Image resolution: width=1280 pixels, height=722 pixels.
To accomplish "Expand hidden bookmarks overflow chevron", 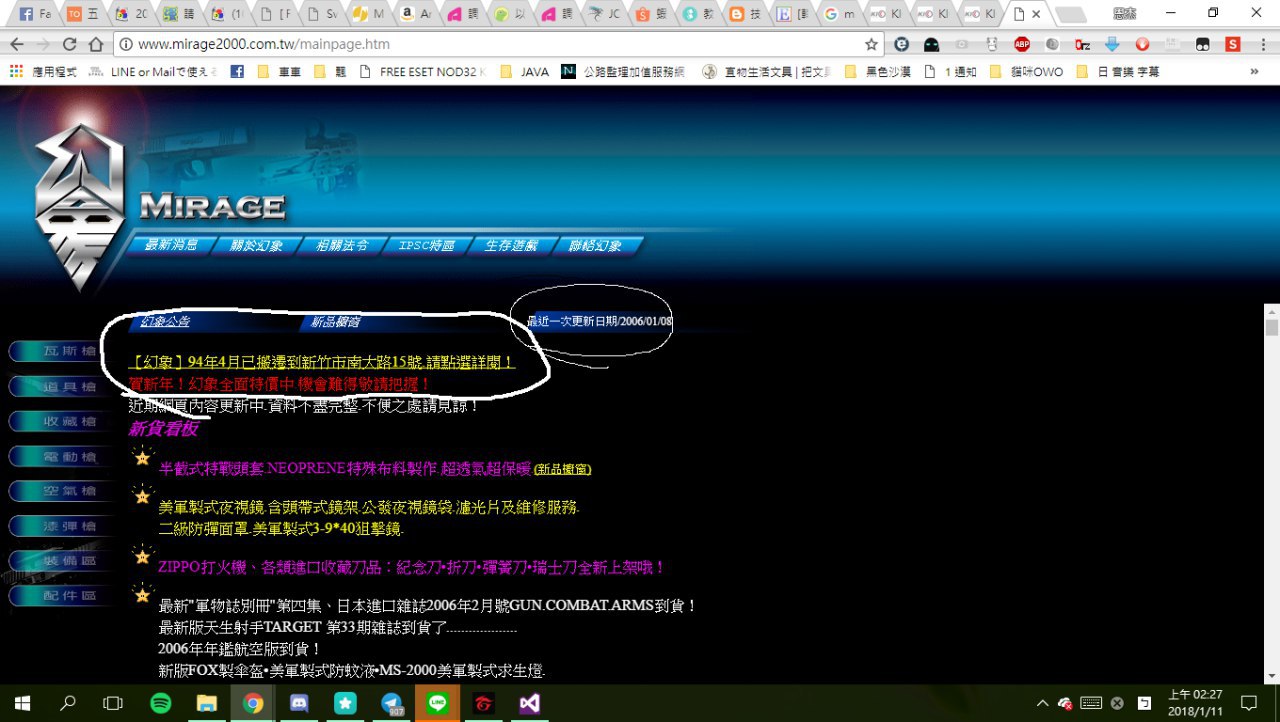I will [x=1254, y=72].
